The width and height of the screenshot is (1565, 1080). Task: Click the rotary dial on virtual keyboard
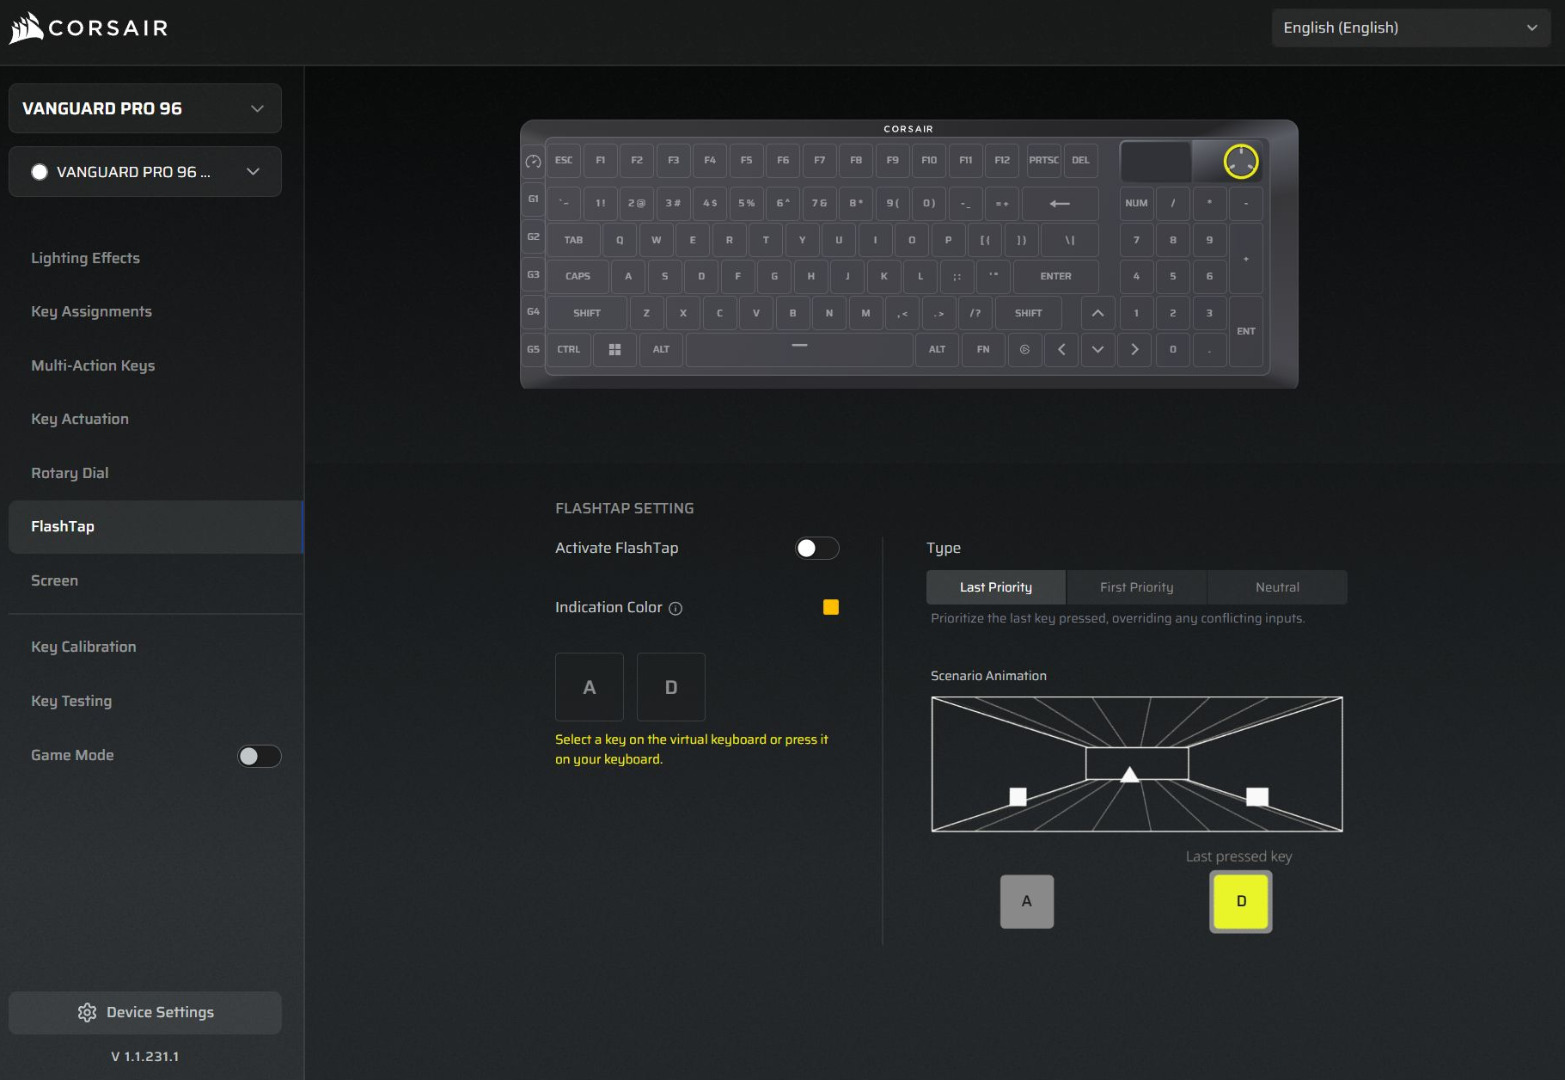click(1240, 161)
